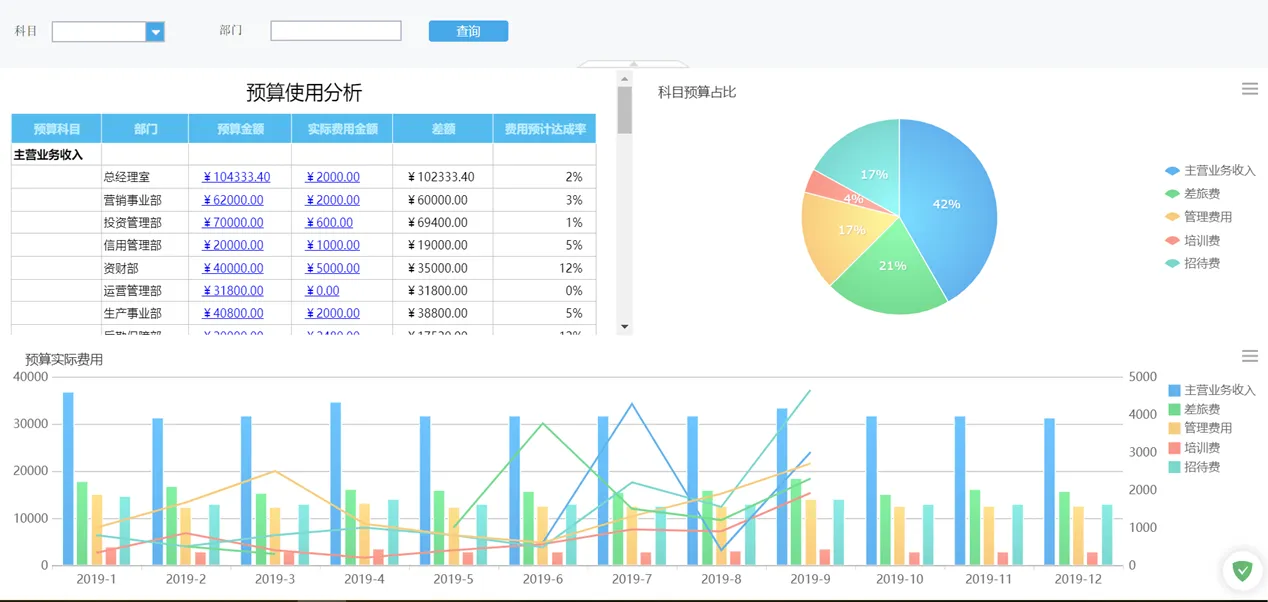Viewport: 1268px width, 602px height.
Task: Open the menu icon for 科目预算占比 chart
Action: [1249, 89]
